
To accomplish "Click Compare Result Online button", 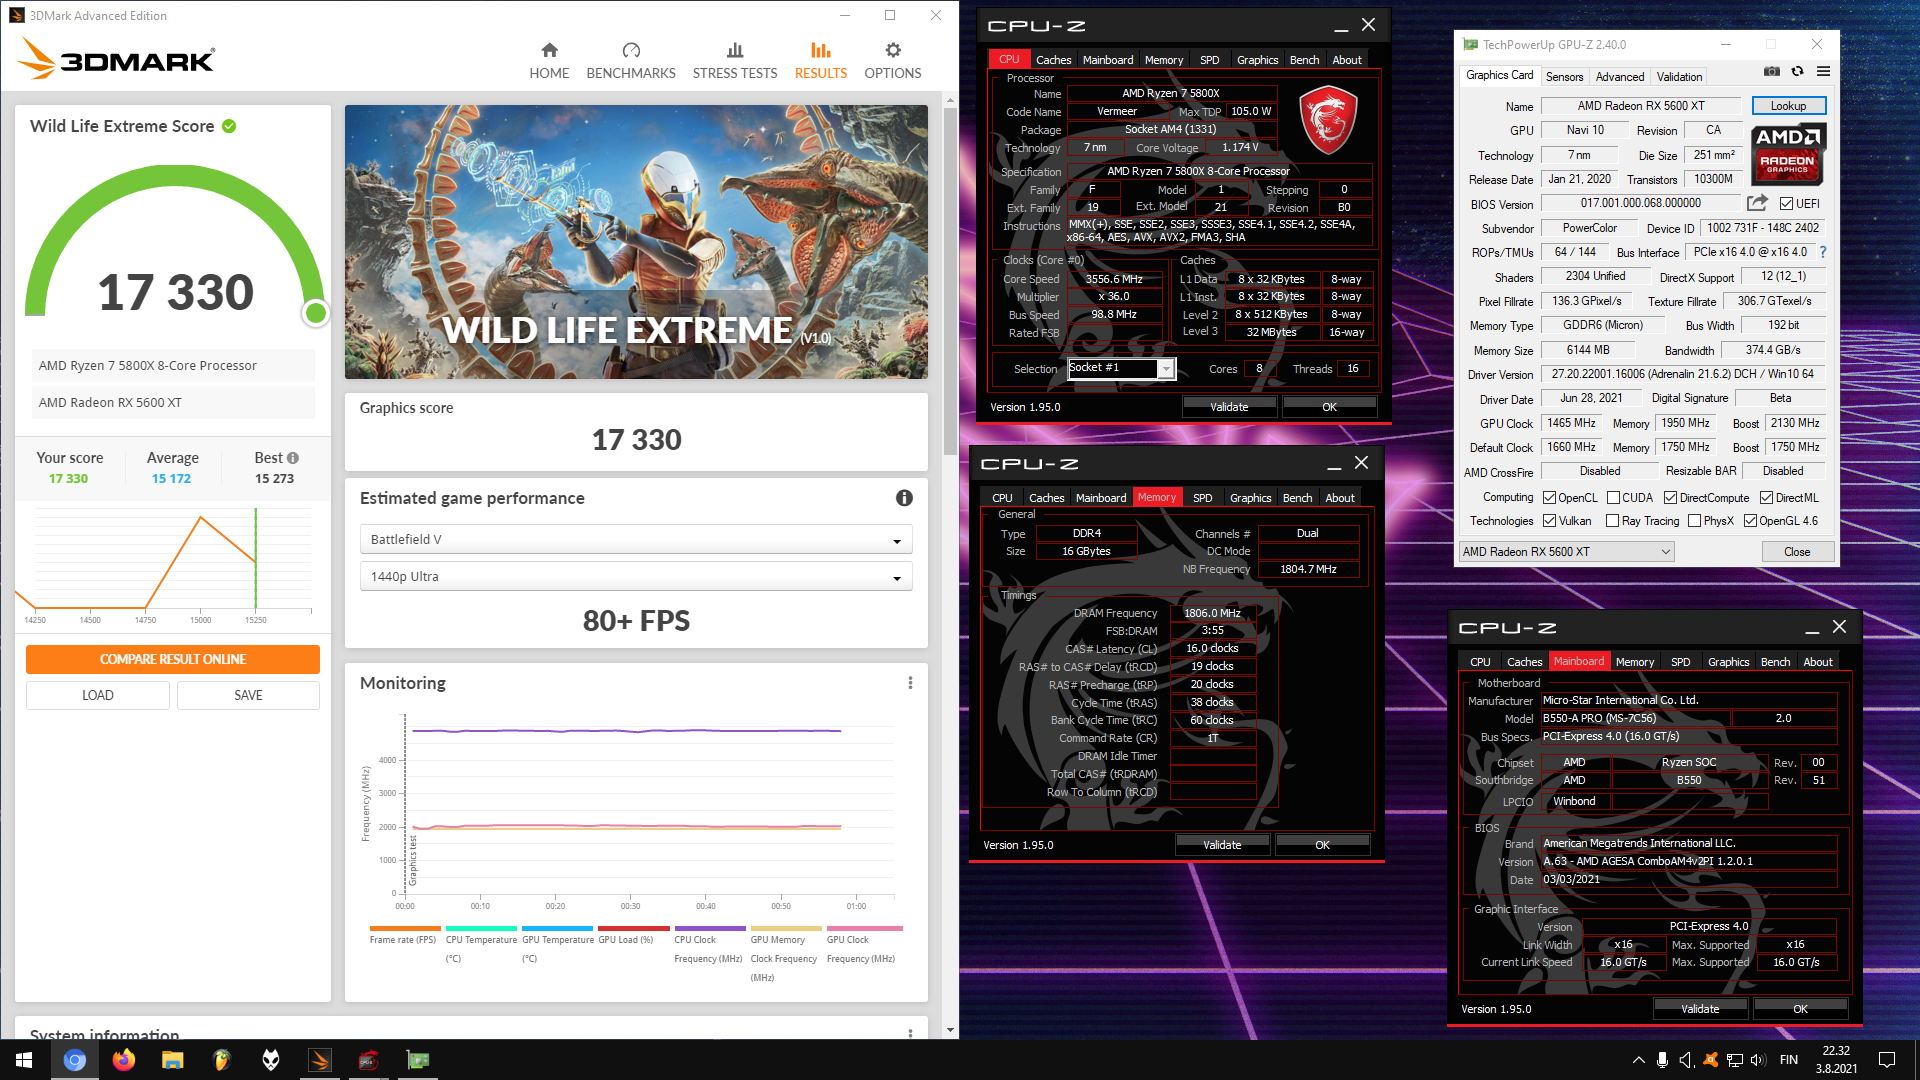I will pos(173,659).
